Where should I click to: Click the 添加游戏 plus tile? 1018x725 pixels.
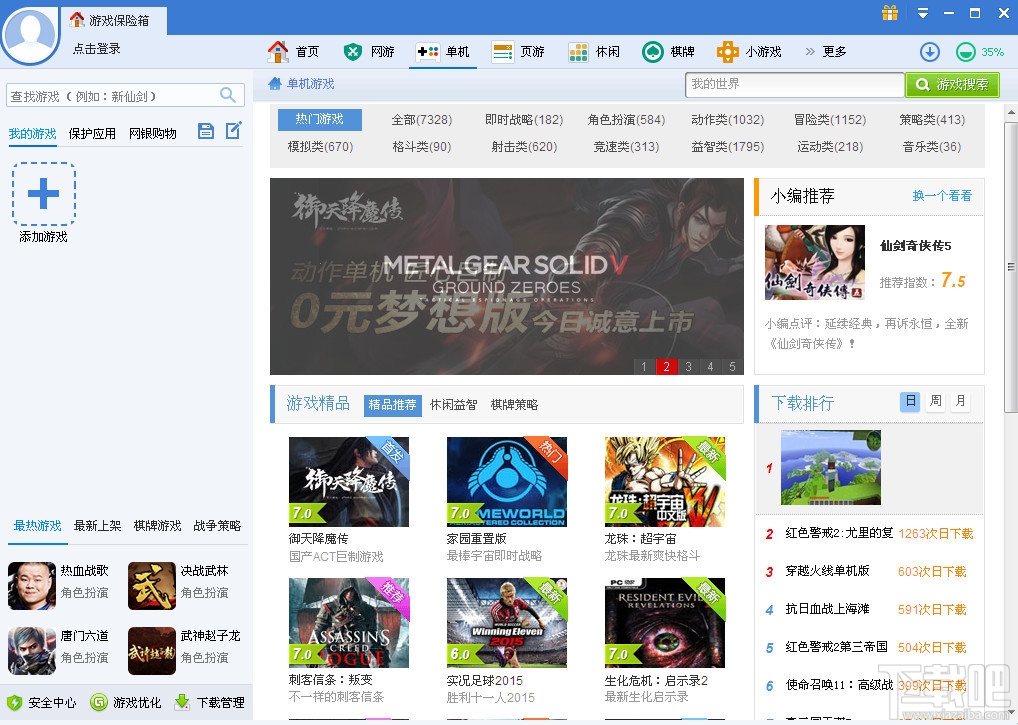click(43, 193)
